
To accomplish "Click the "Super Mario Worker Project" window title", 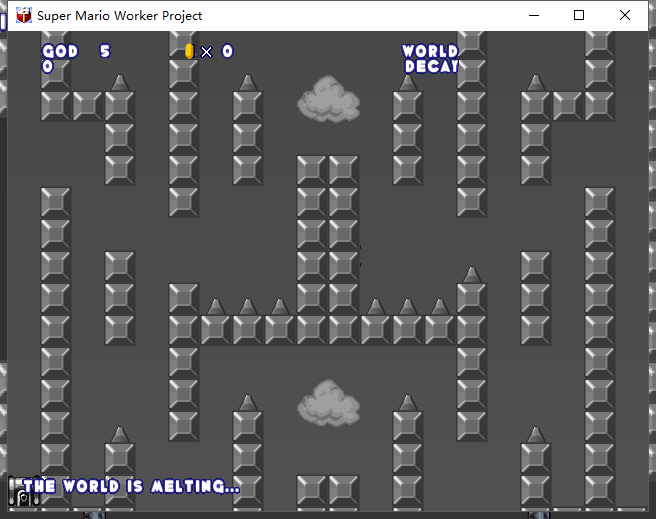I will pos(119,15).
